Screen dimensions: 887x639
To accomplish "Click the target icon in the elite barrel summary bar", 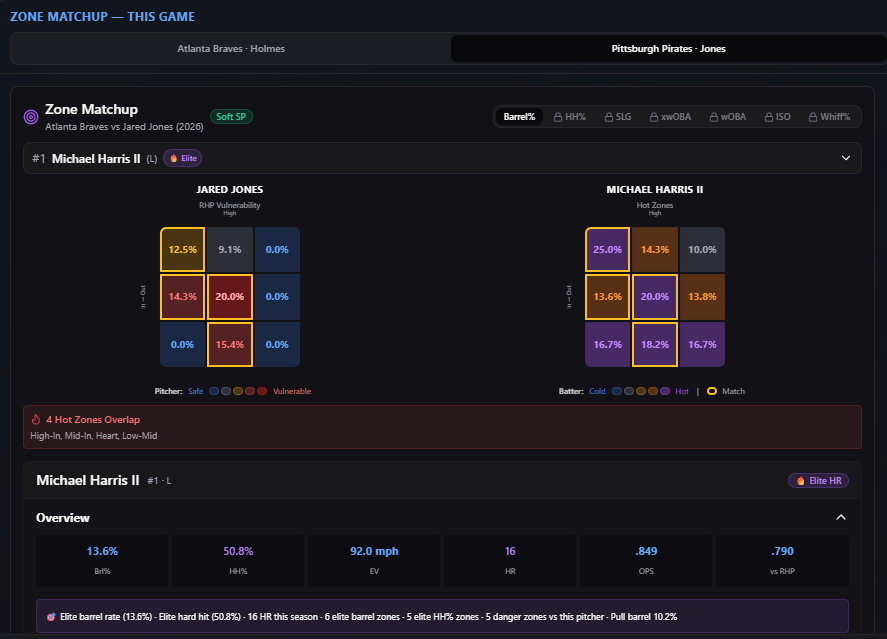I will [51, 617].
